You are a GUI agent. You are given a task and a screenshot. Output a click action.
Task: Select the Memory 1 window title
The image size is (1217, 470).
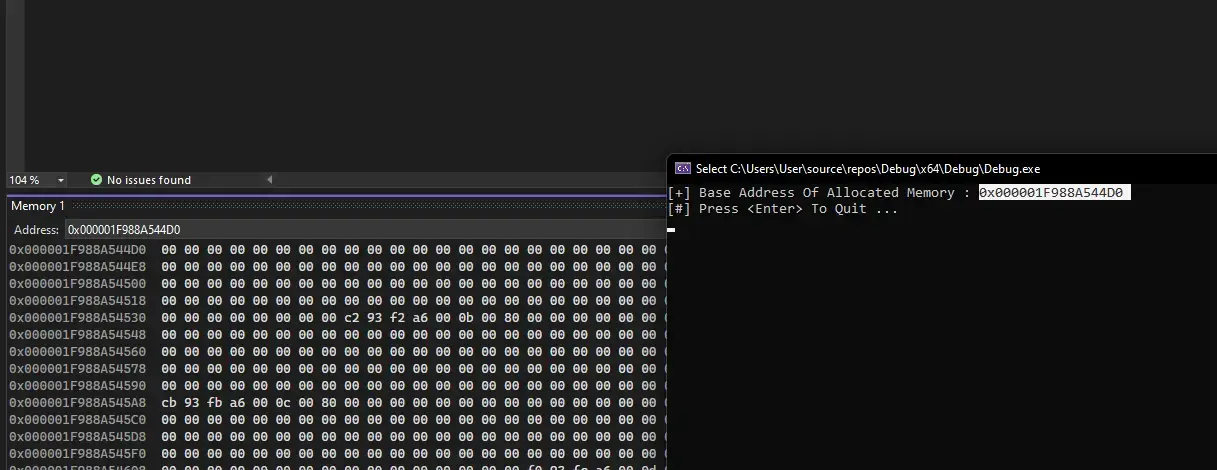click(38, 206)
